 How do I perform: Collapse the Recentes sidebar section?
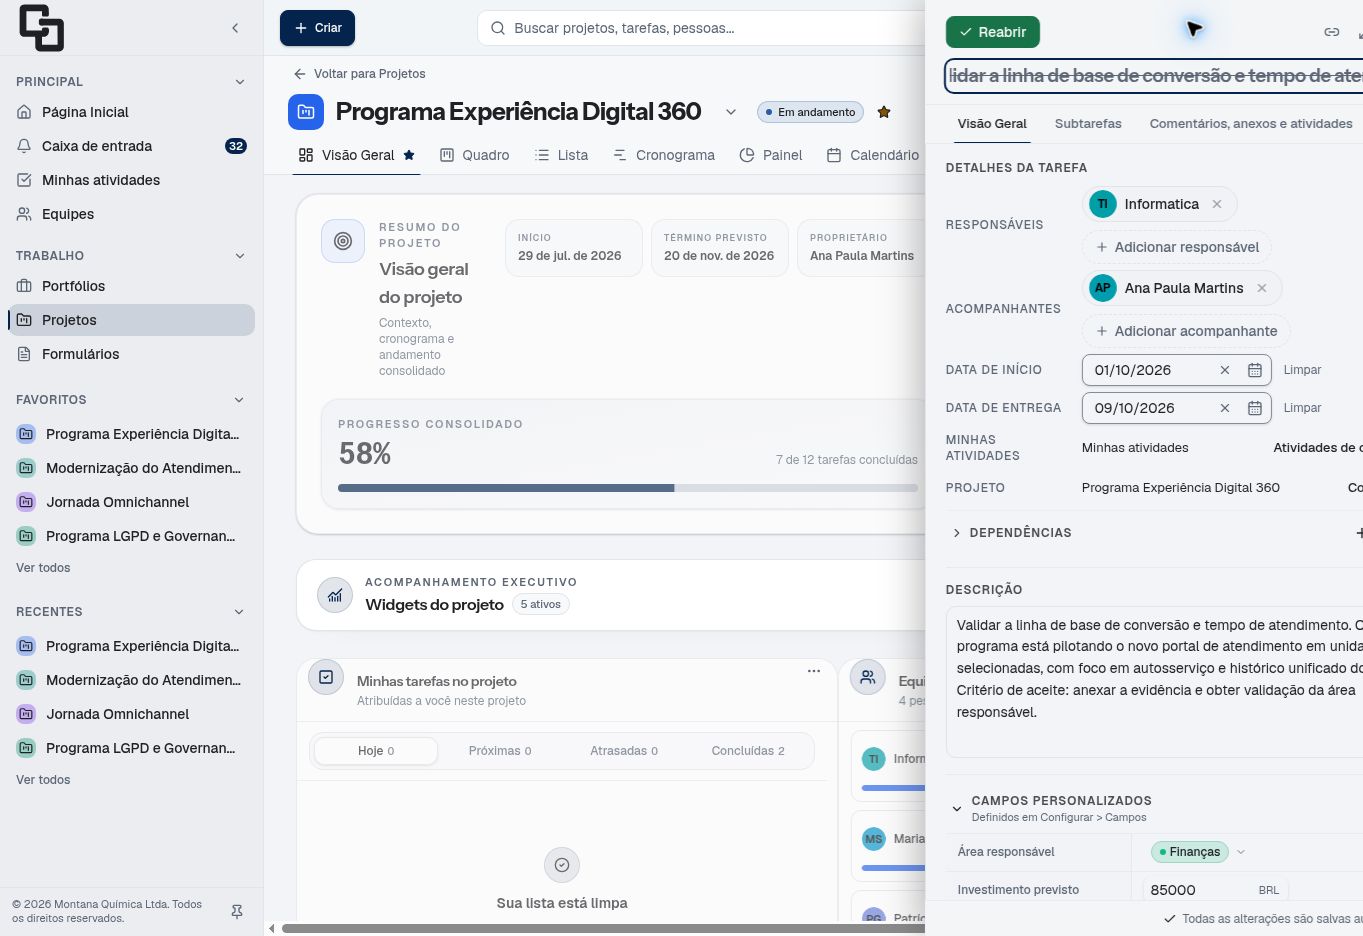[240, 612]
